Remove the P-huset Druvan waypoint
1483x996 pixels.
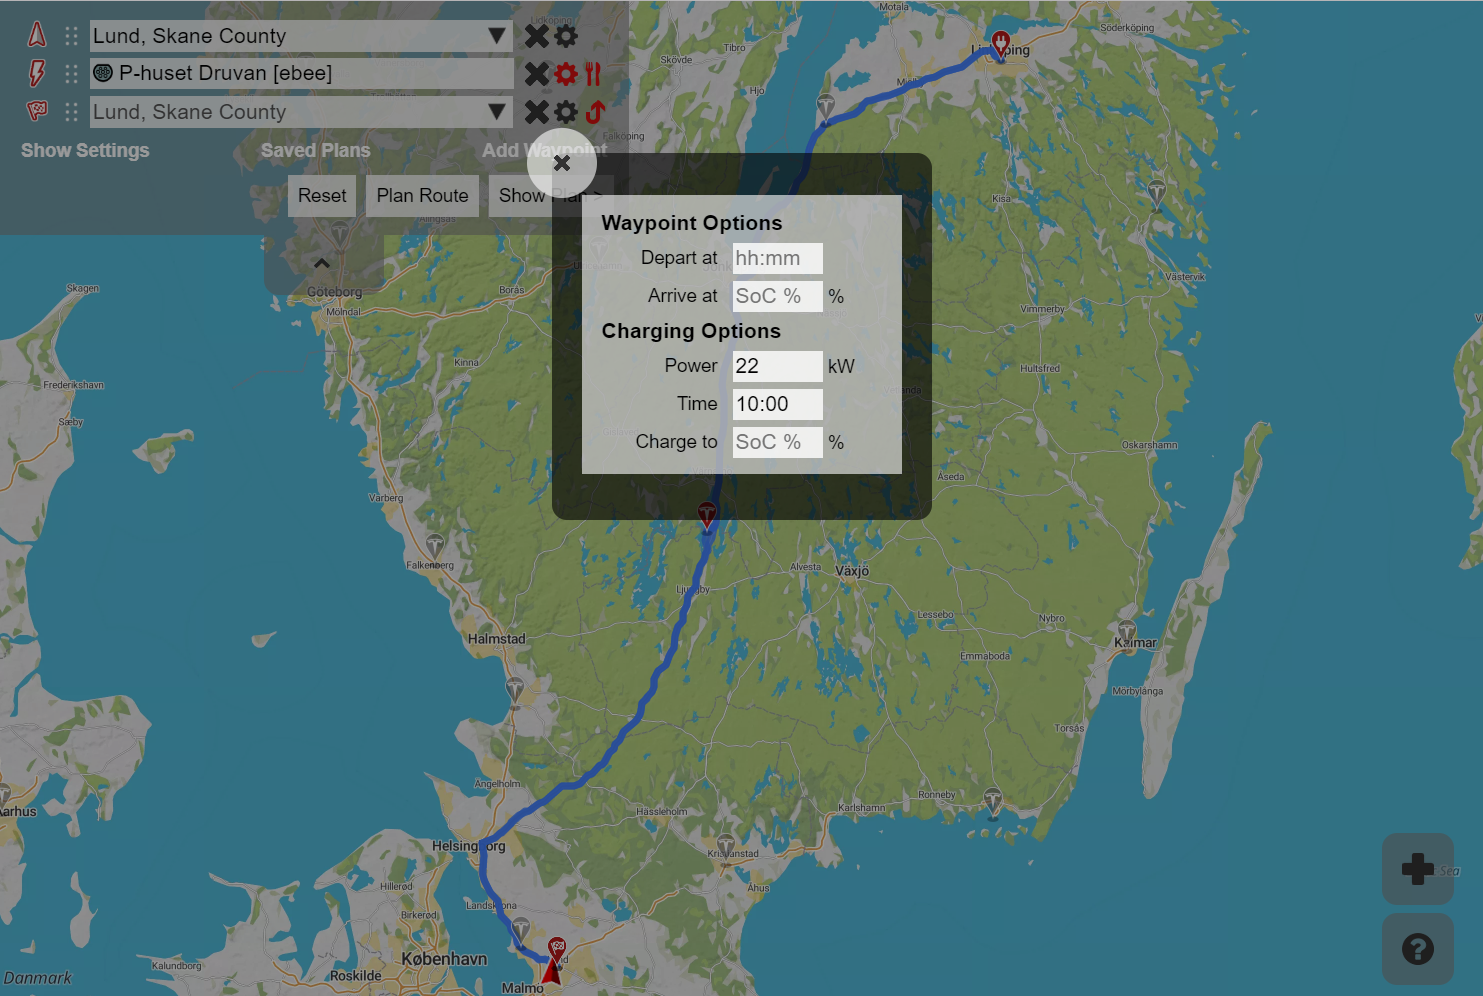click(537, 74)
